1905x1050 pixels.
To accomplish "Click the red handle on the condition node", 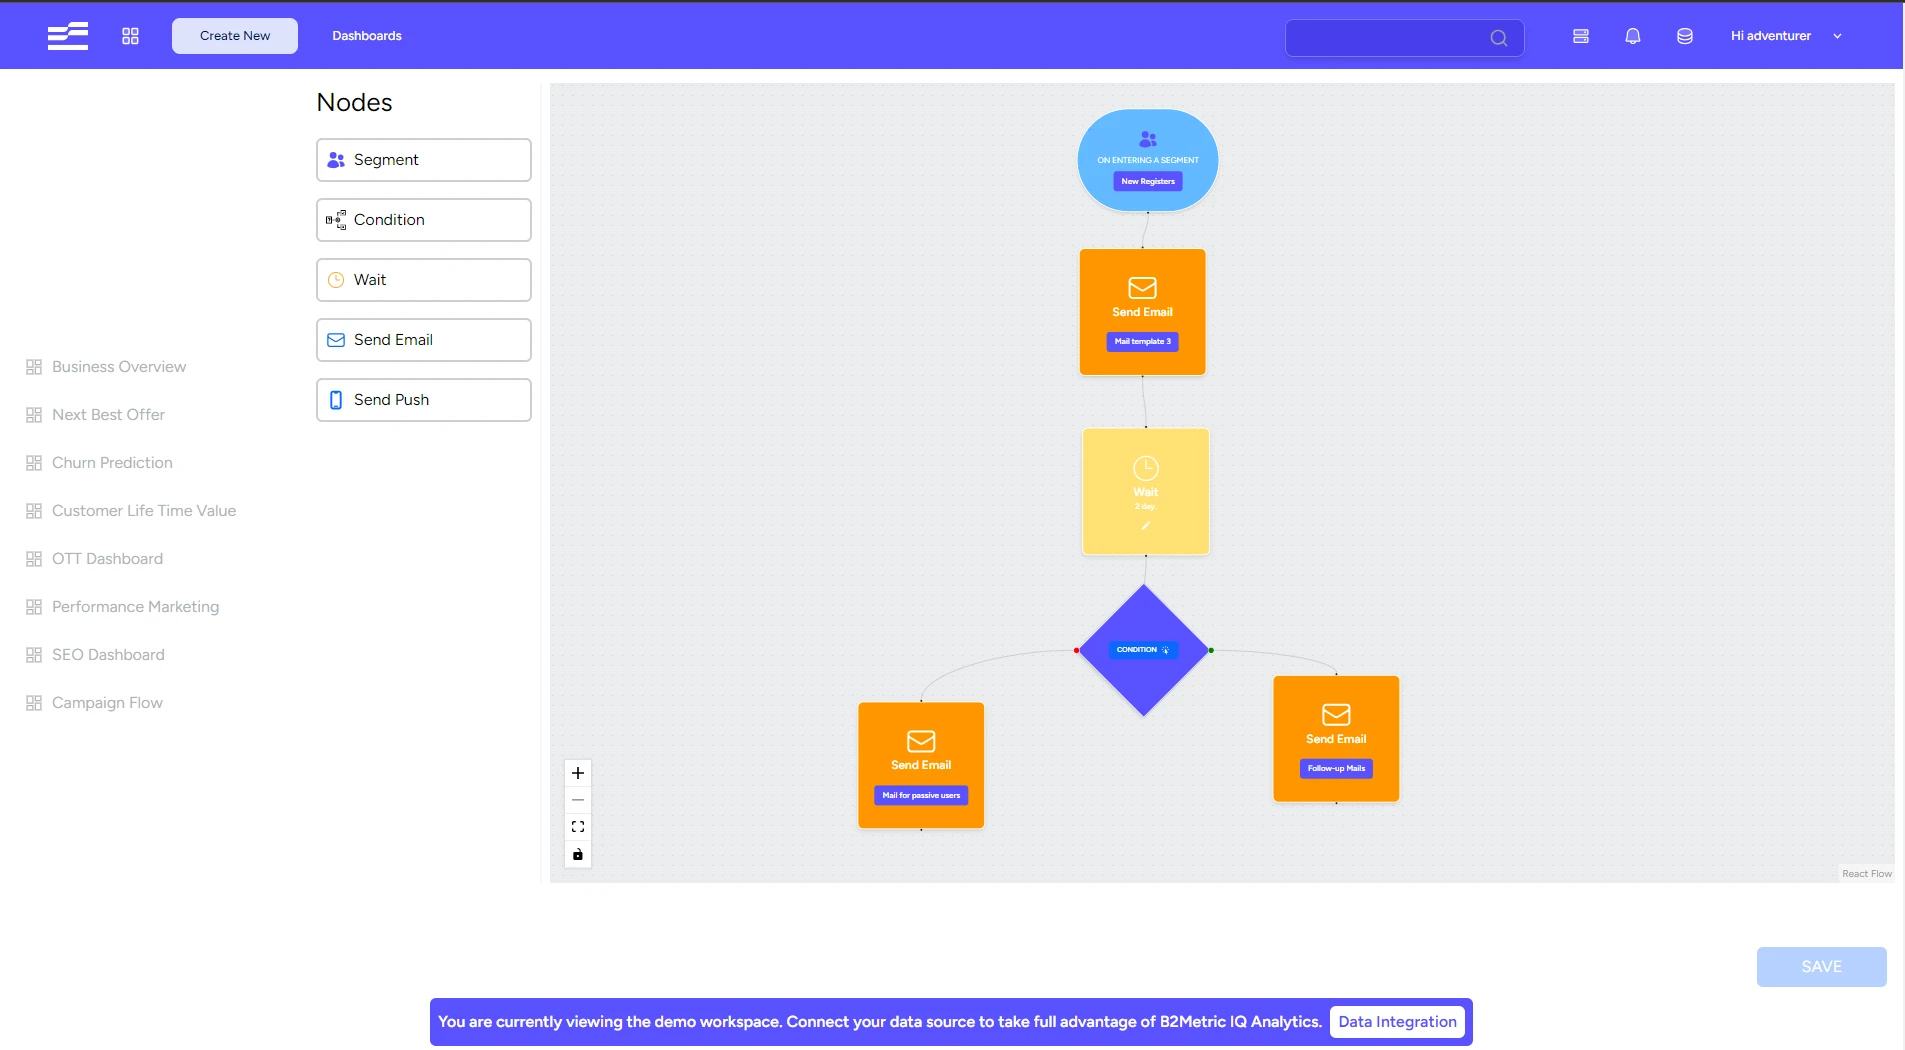I will (1077, 651).
